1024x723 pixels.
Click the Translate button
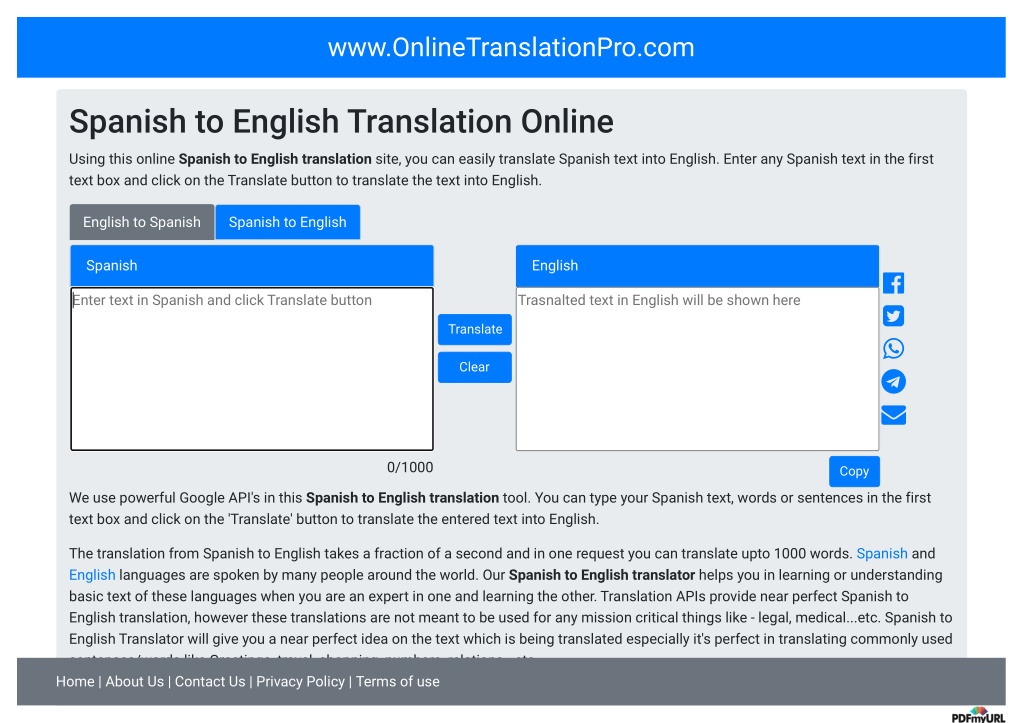coord(475,329)
